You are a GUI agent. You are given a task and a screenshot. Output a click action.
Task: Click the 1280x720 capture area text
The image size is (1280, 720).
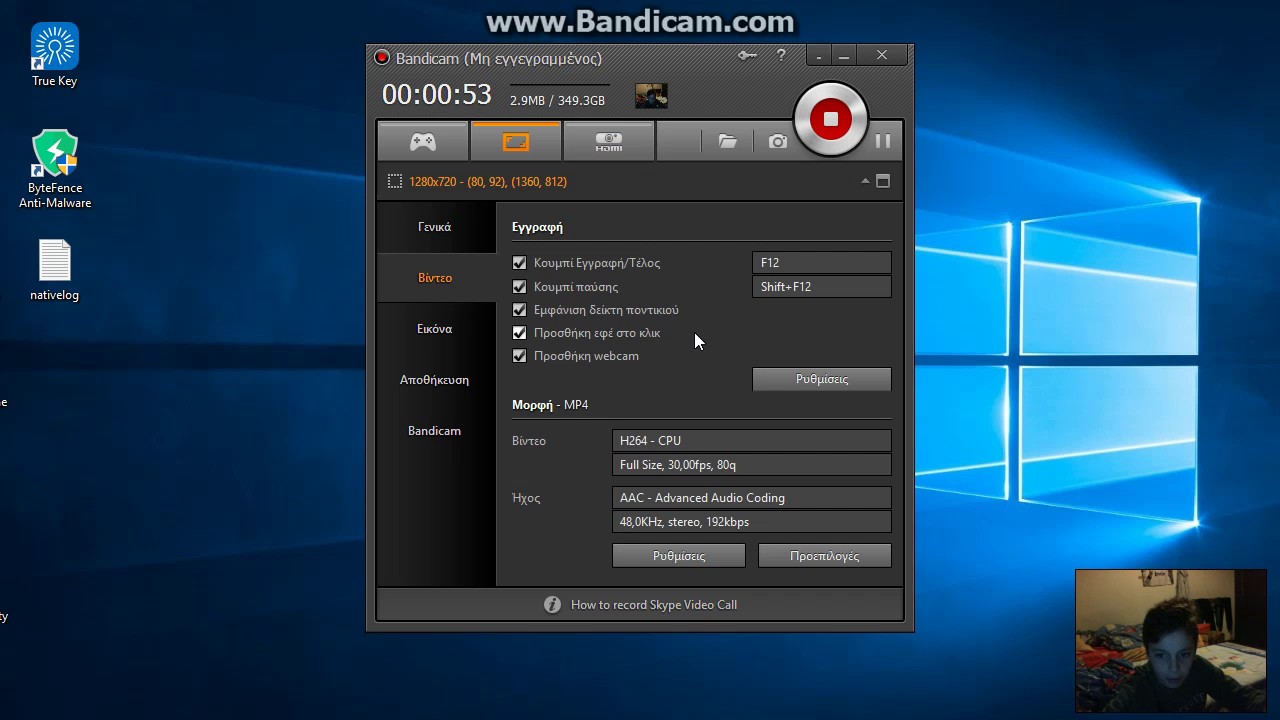click(x=488, y=182)
